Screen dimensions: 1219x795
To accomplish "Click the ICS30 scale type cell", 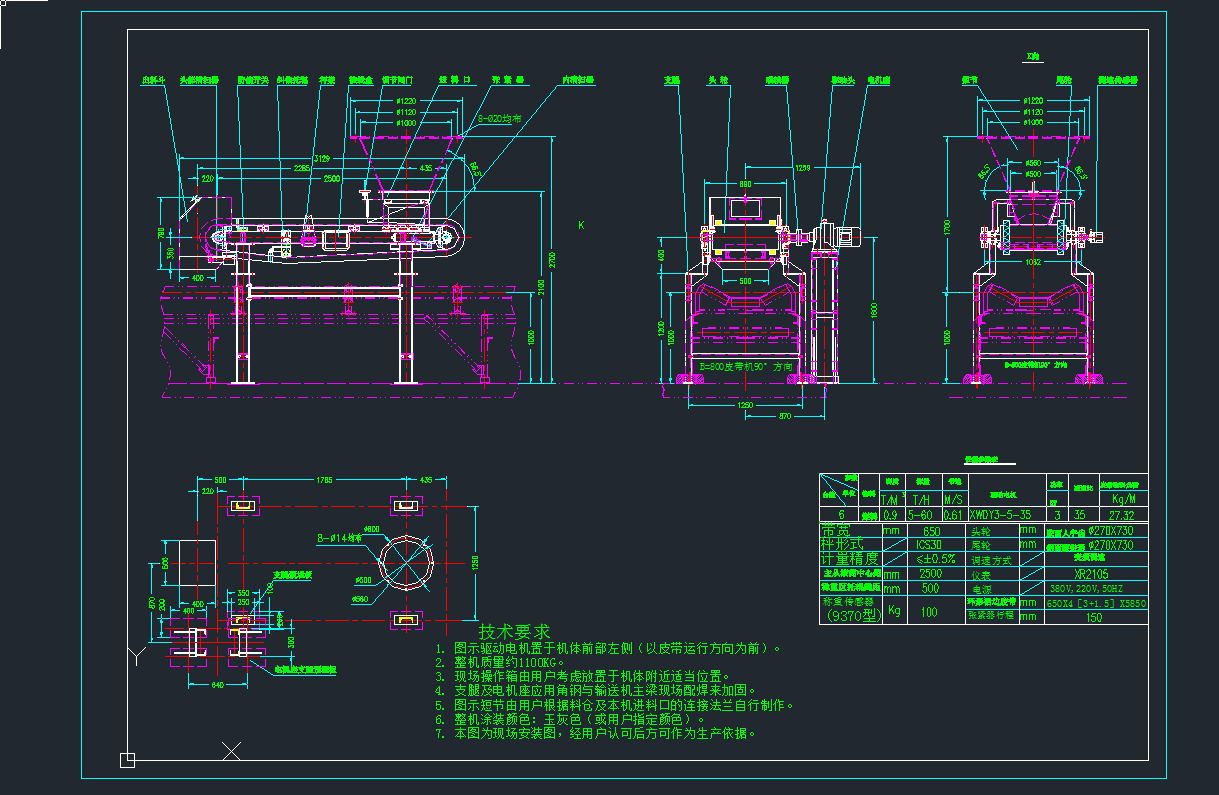I will point(929,545).
